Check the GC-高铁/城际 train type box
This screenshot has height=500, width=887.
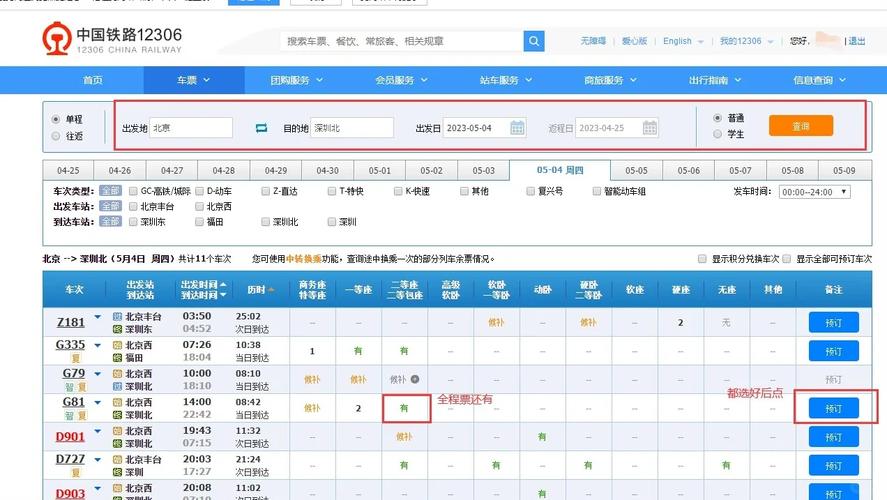click(x=134, y=191)
